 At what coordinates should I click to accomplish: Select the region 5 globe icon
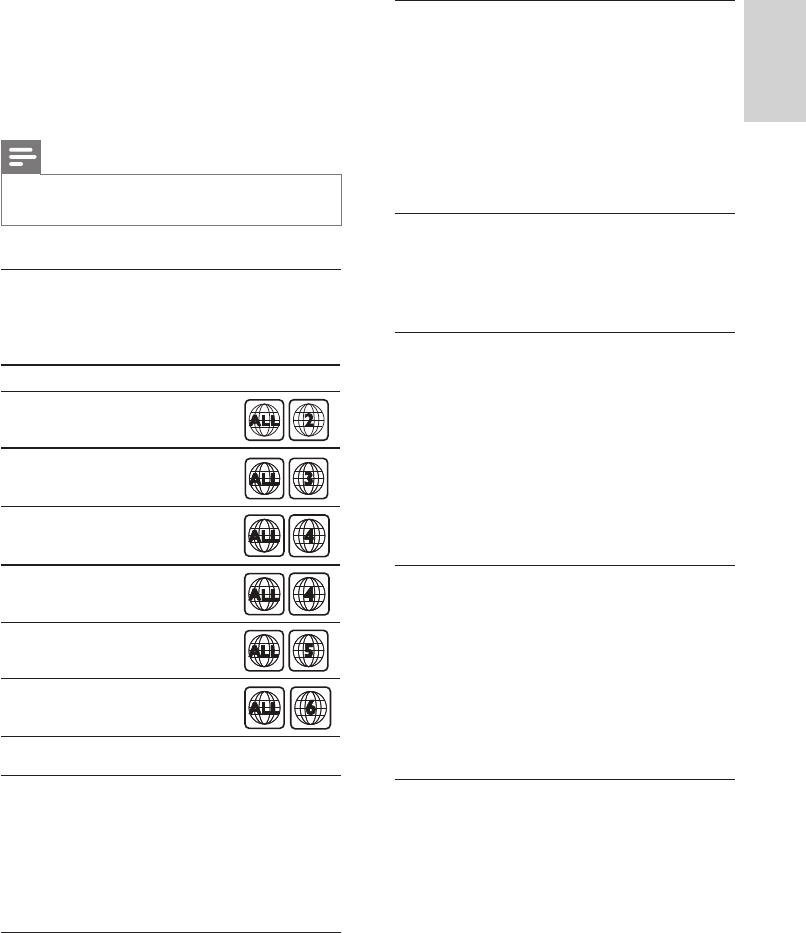click(309, 650)
